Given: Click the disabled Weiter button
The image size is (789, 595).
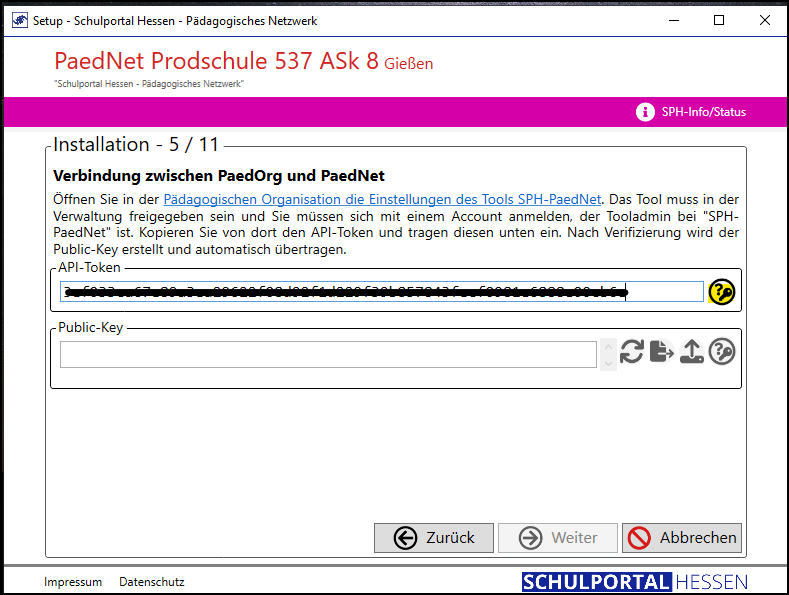Looking at the screenshot, I should (x=558, y=538).
